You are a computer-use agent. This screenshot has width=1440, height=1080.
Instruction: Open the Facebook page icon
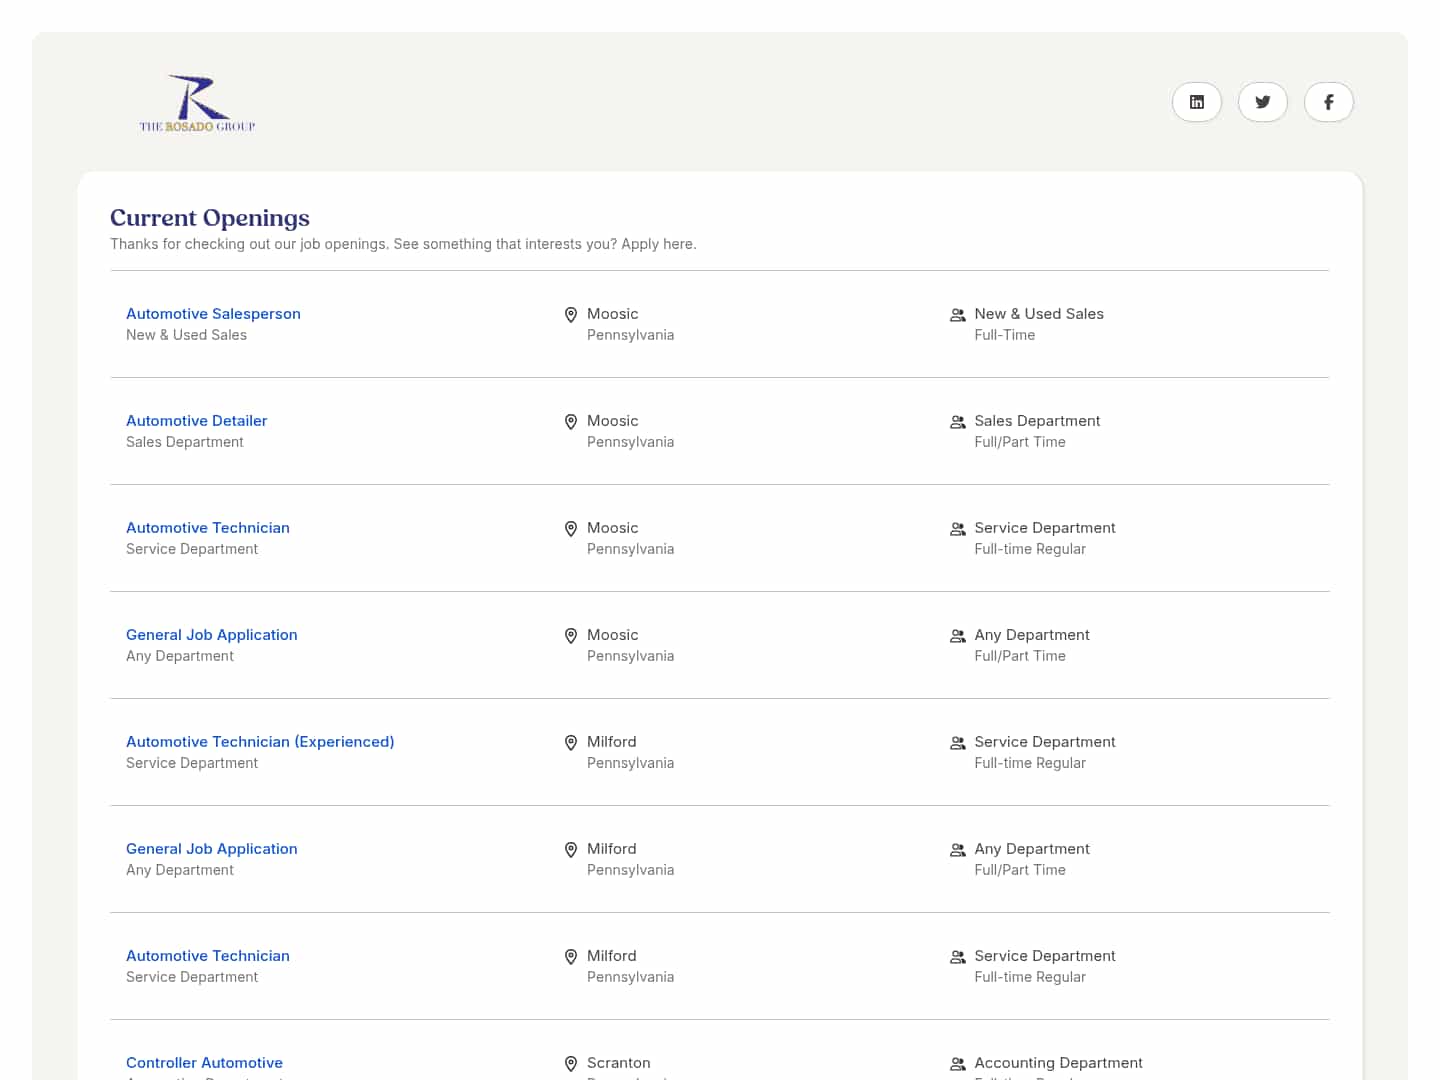1328,102
